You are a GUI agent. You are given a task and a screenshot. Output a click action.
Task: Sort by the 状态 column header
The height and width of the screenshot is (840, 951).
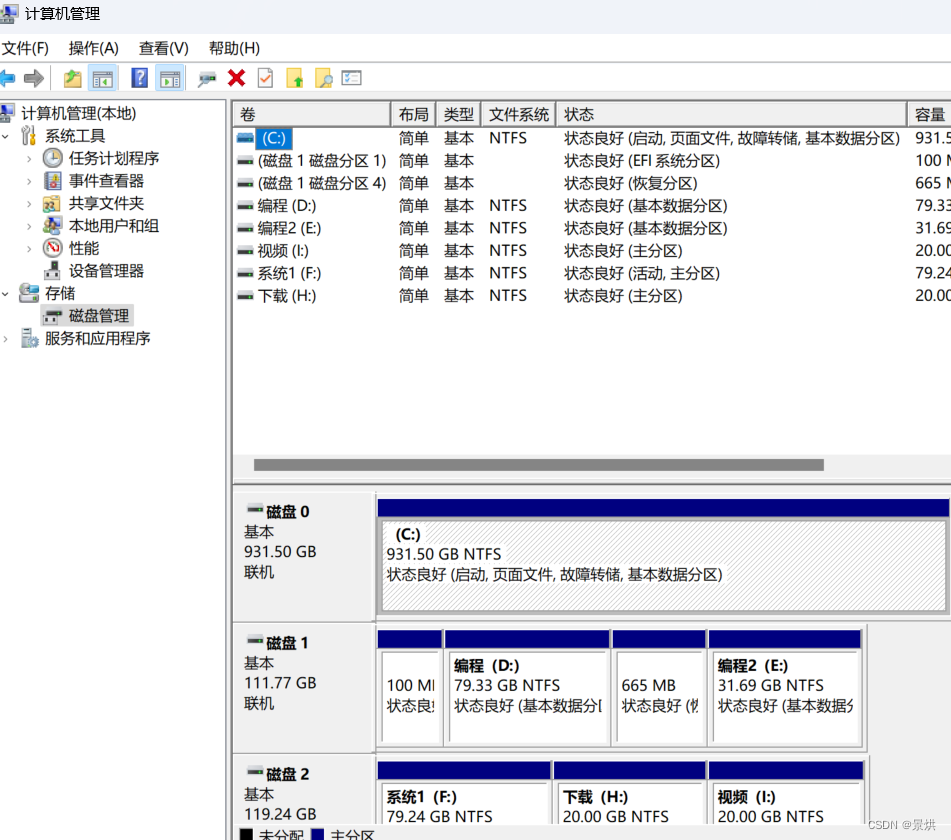[732, 114]
